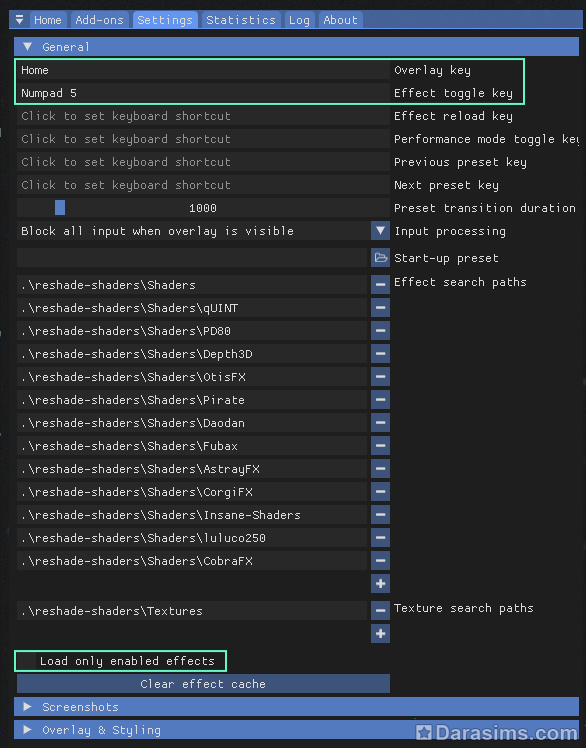Remove the Shaders\Fubax path entry
The height and width of the screenshot is (748, 586).
pyautogui.click(x=380, y=446)
